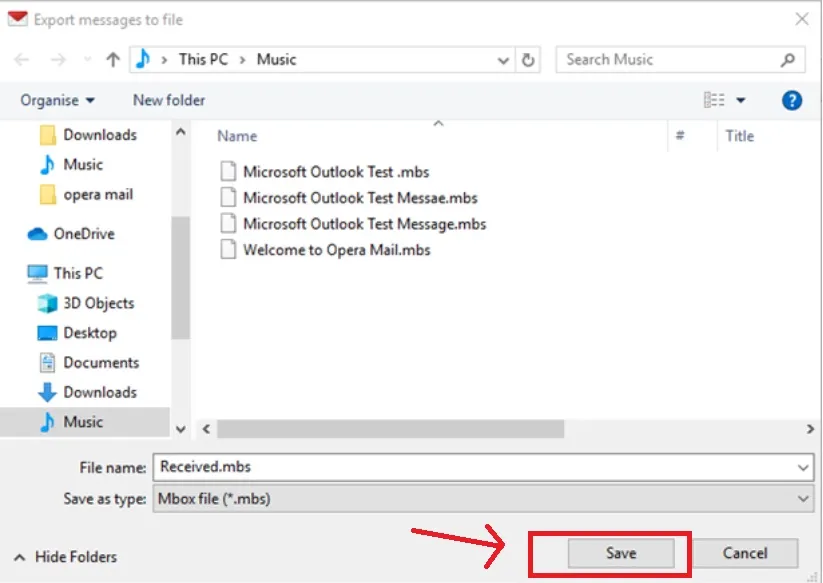Click the Back navigation arrow
This screenshot has width=823, height=583.
click(22, 60)
